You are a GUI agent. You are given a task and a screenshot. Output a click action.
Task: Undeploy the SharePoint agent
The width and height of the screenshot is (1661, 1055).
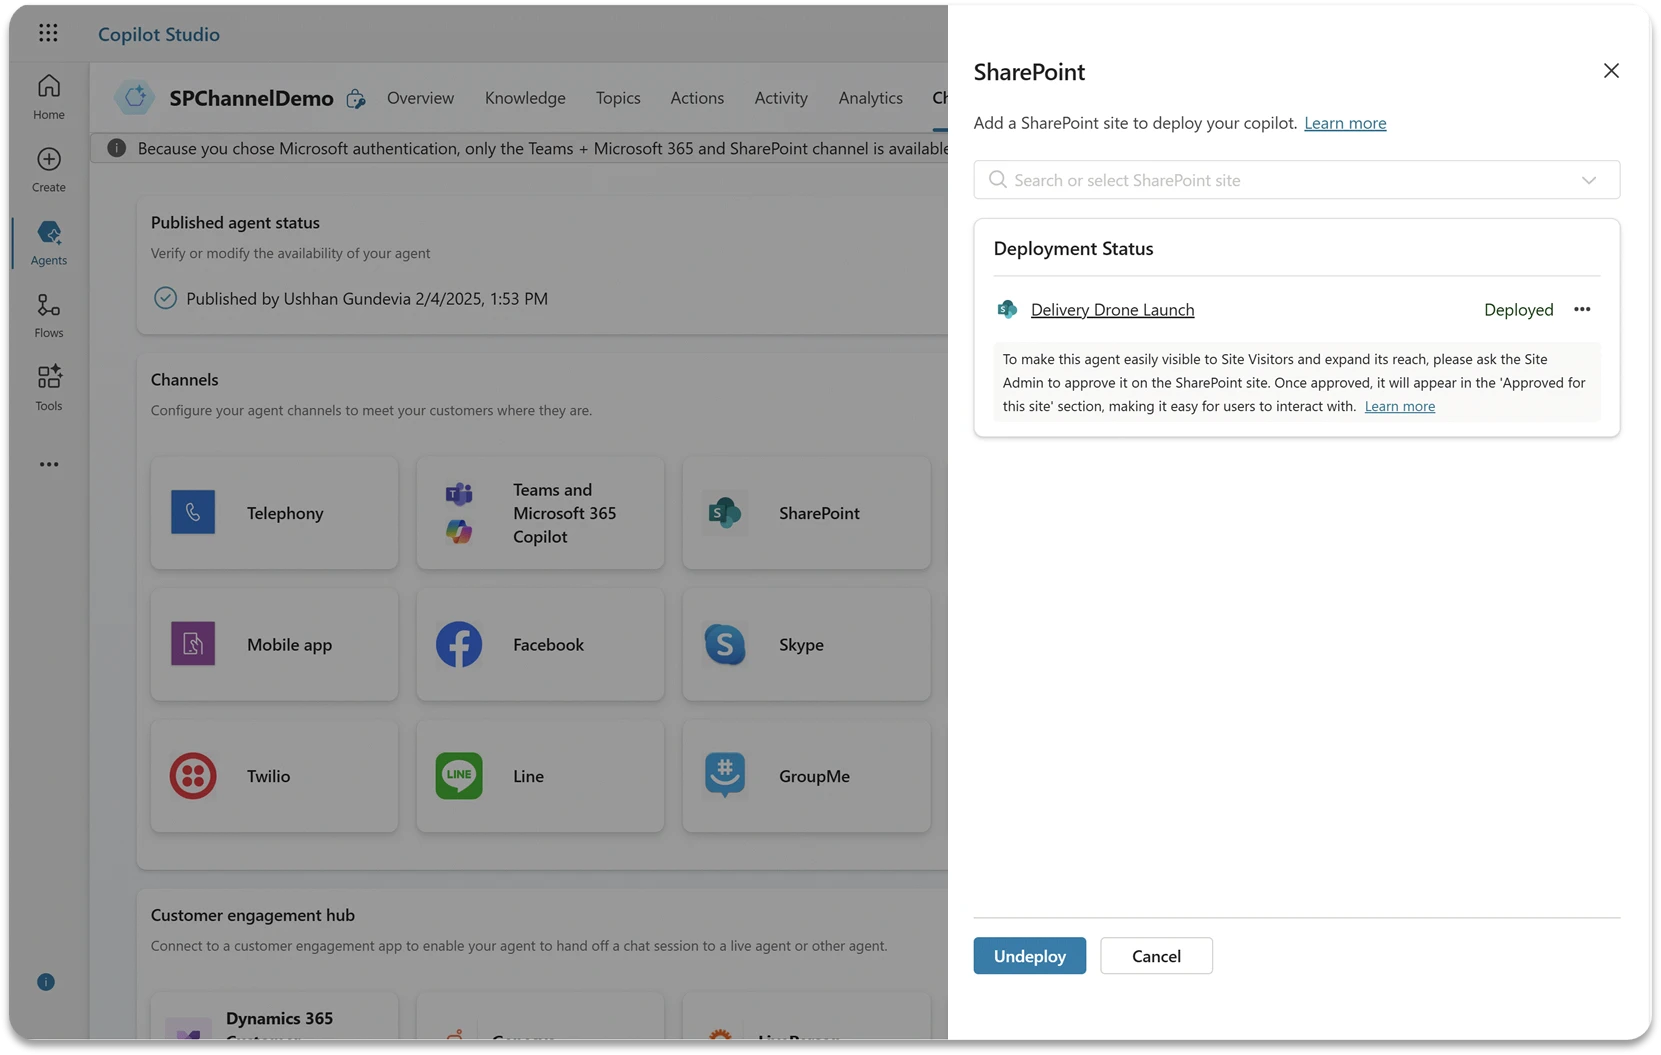1029,955
